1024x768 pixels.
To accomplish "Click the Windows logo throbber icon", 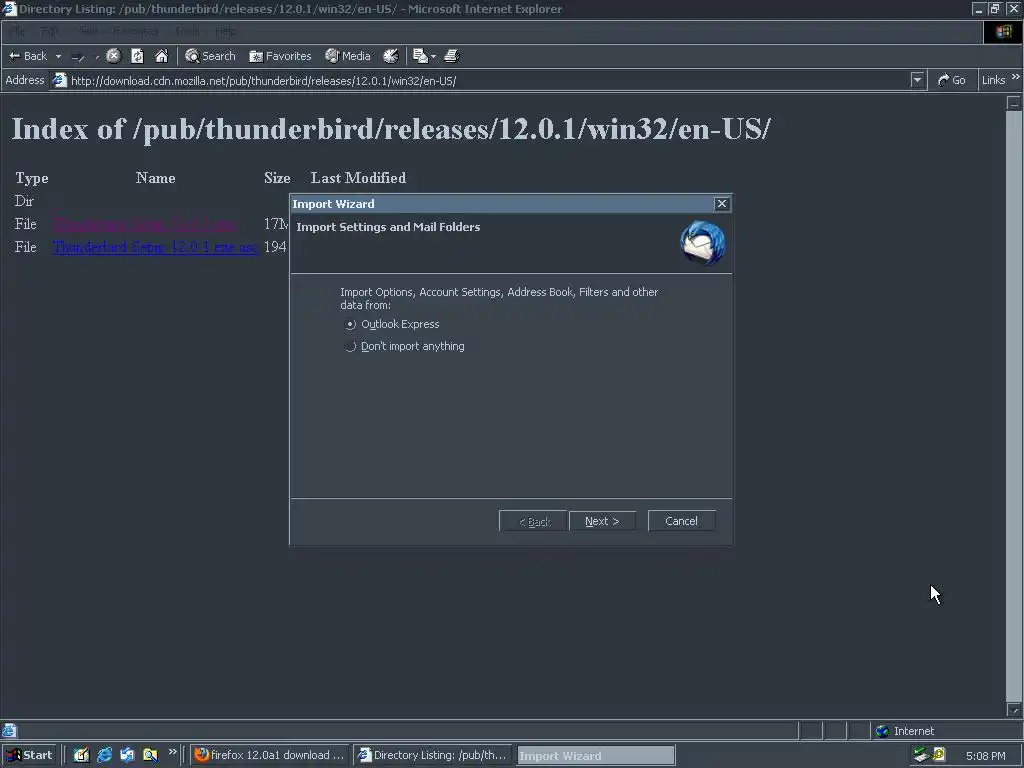I will 1003,31.
